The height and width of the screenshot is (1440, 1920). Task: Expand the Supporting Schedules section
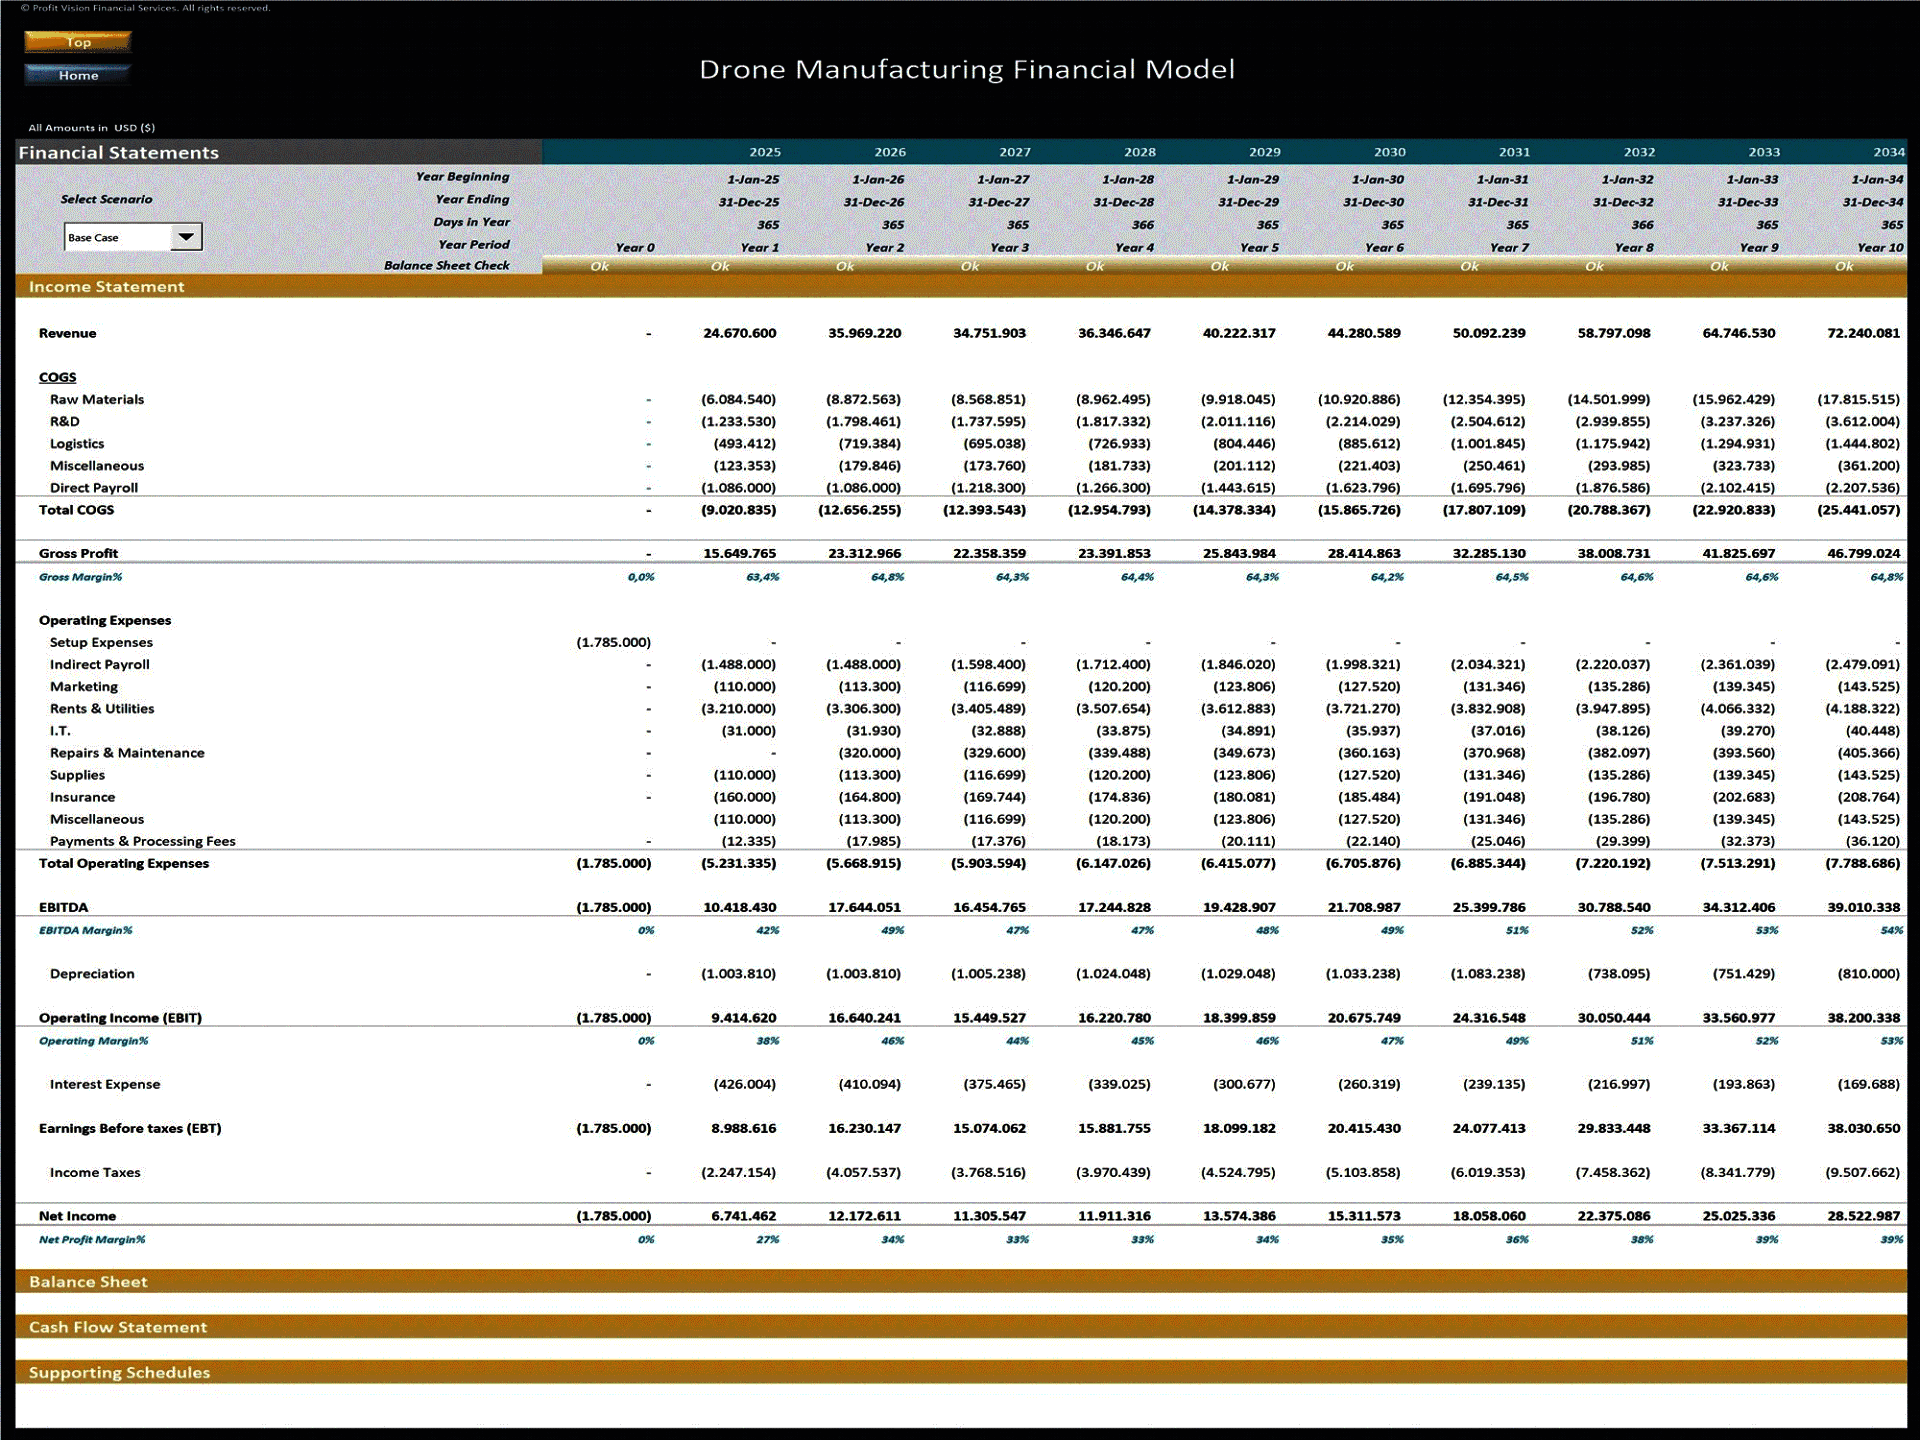[961, 1373]
